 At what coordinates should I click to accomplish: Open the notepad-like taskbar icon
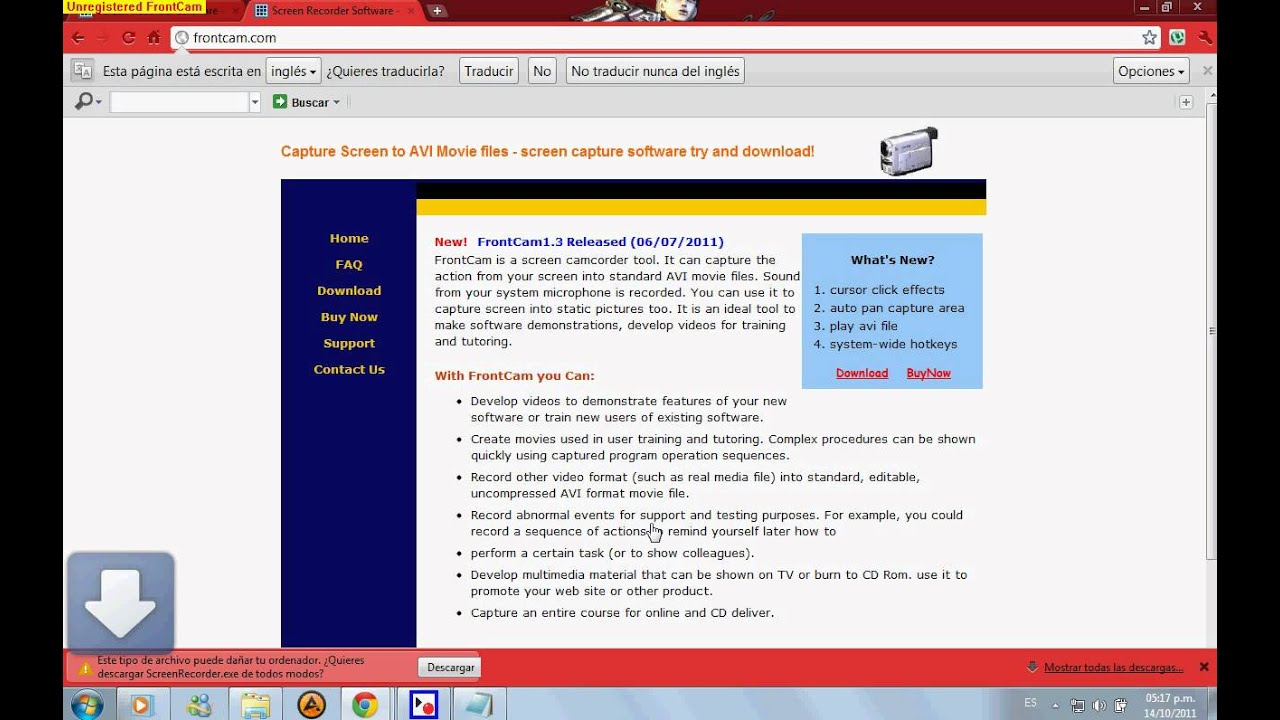[x=479, y=704]
